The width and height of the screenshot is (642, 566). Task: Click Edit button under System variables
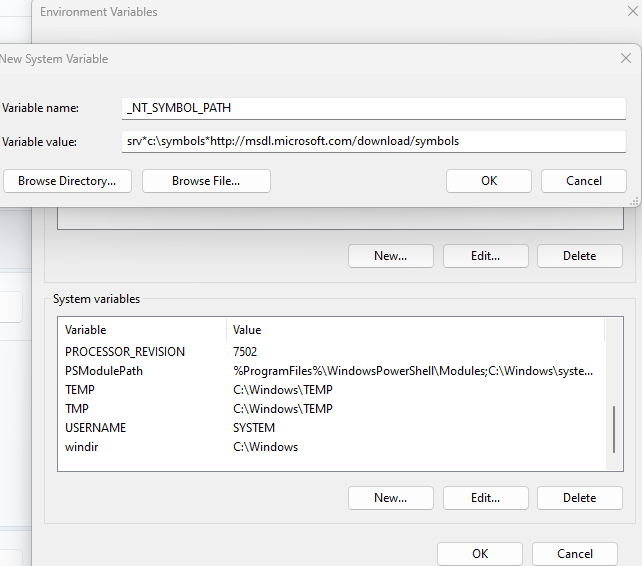(x=486, y=498)
